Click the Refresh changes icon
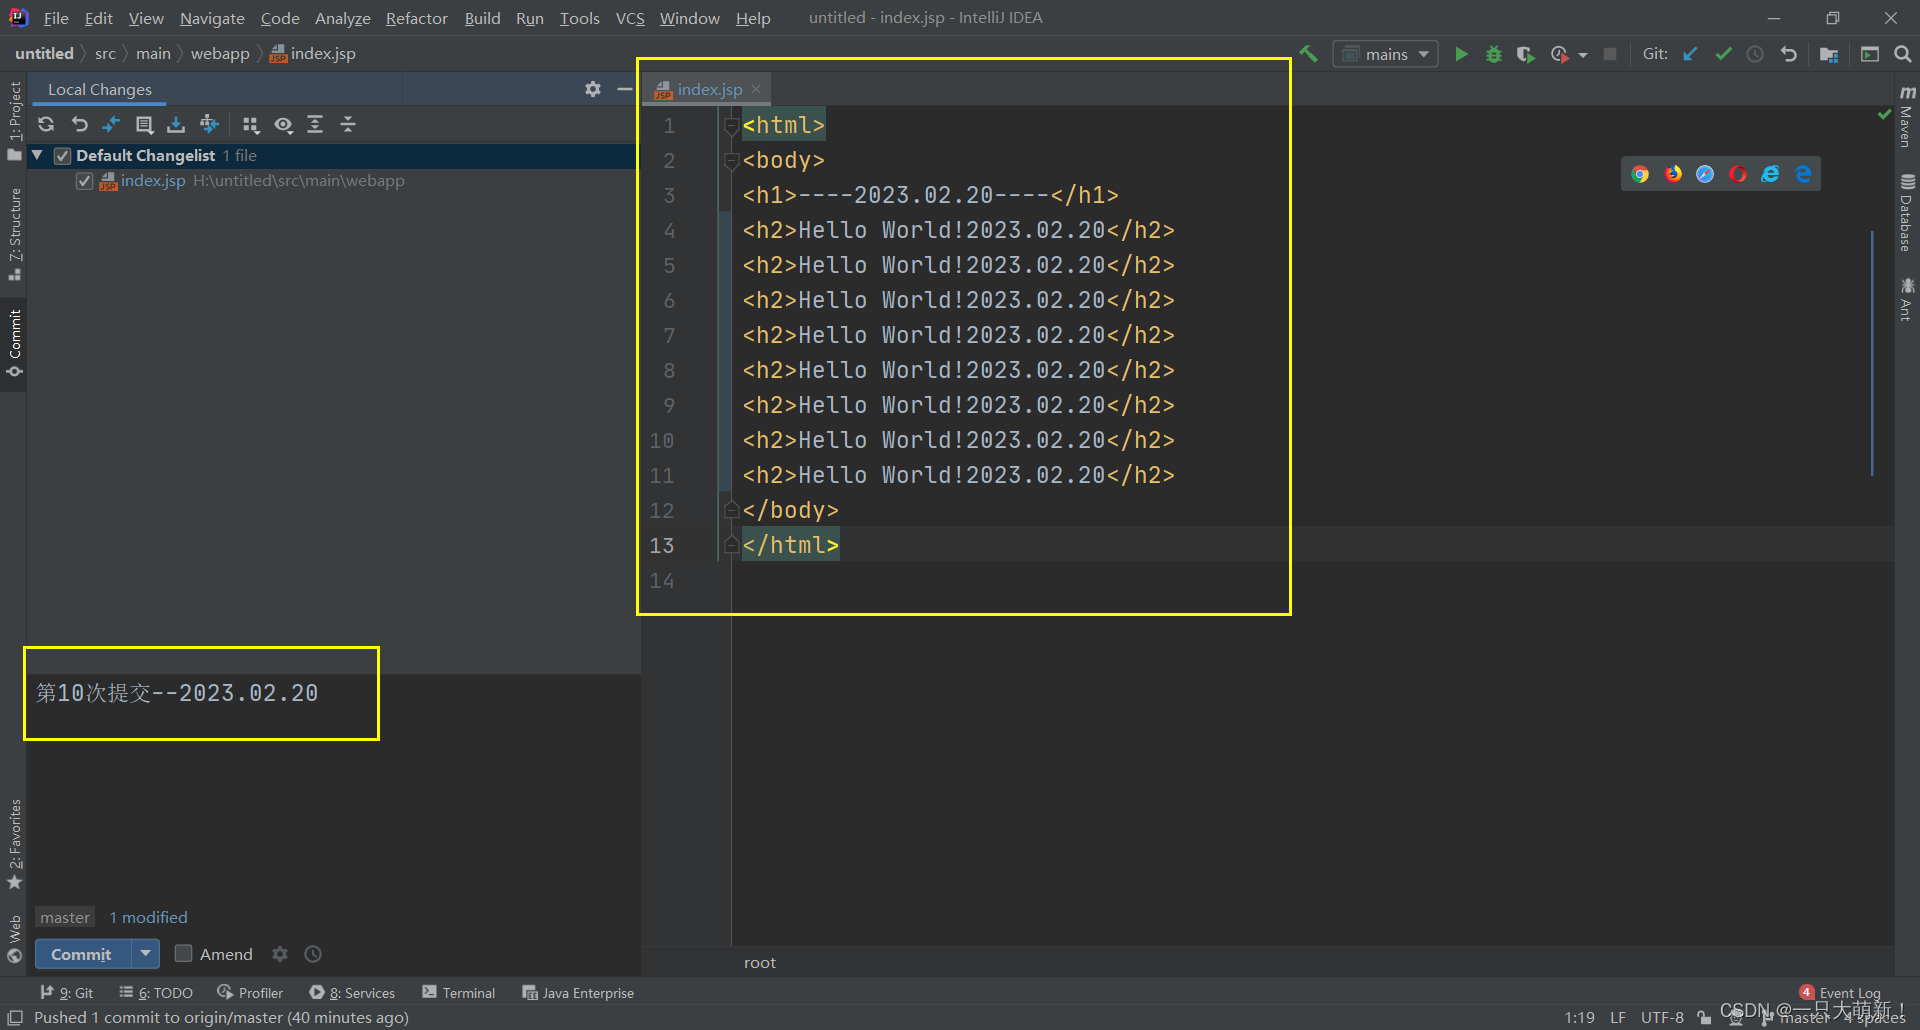The height and width of the screenshot is (1030, 1920). tap(46, 124)
